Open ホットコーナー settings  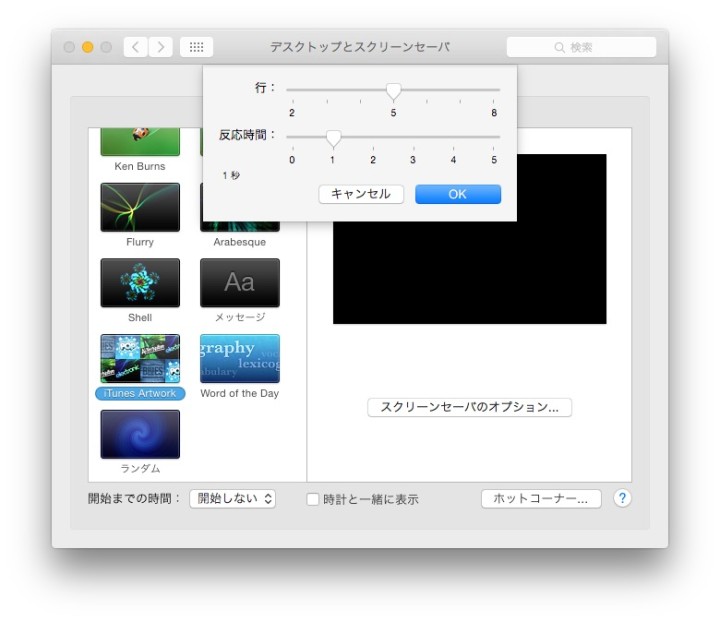[541, 498]
